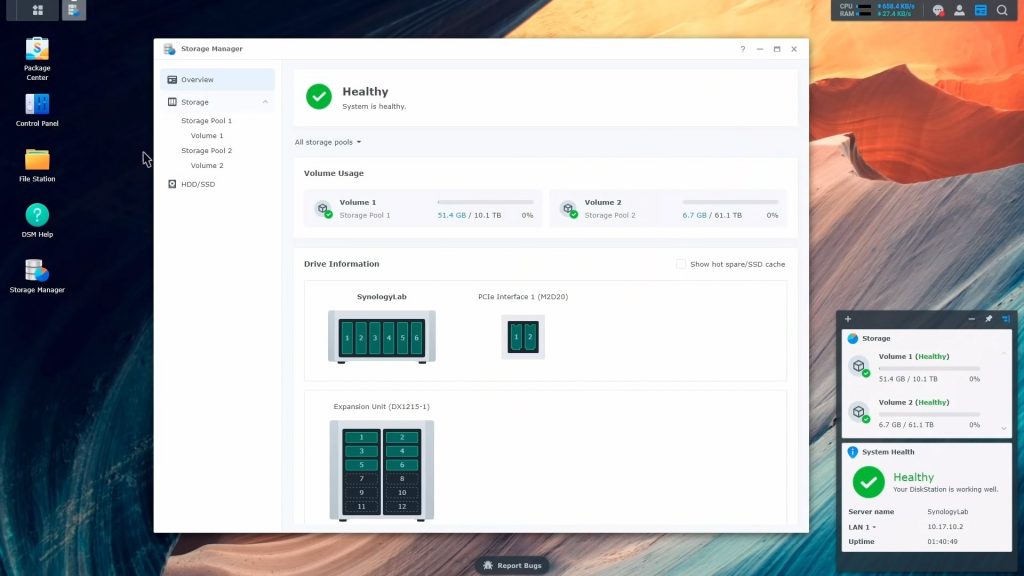Open the user options icon in the top bar
This screenshot has height=576, width=1024.
[x=959, y=10]
